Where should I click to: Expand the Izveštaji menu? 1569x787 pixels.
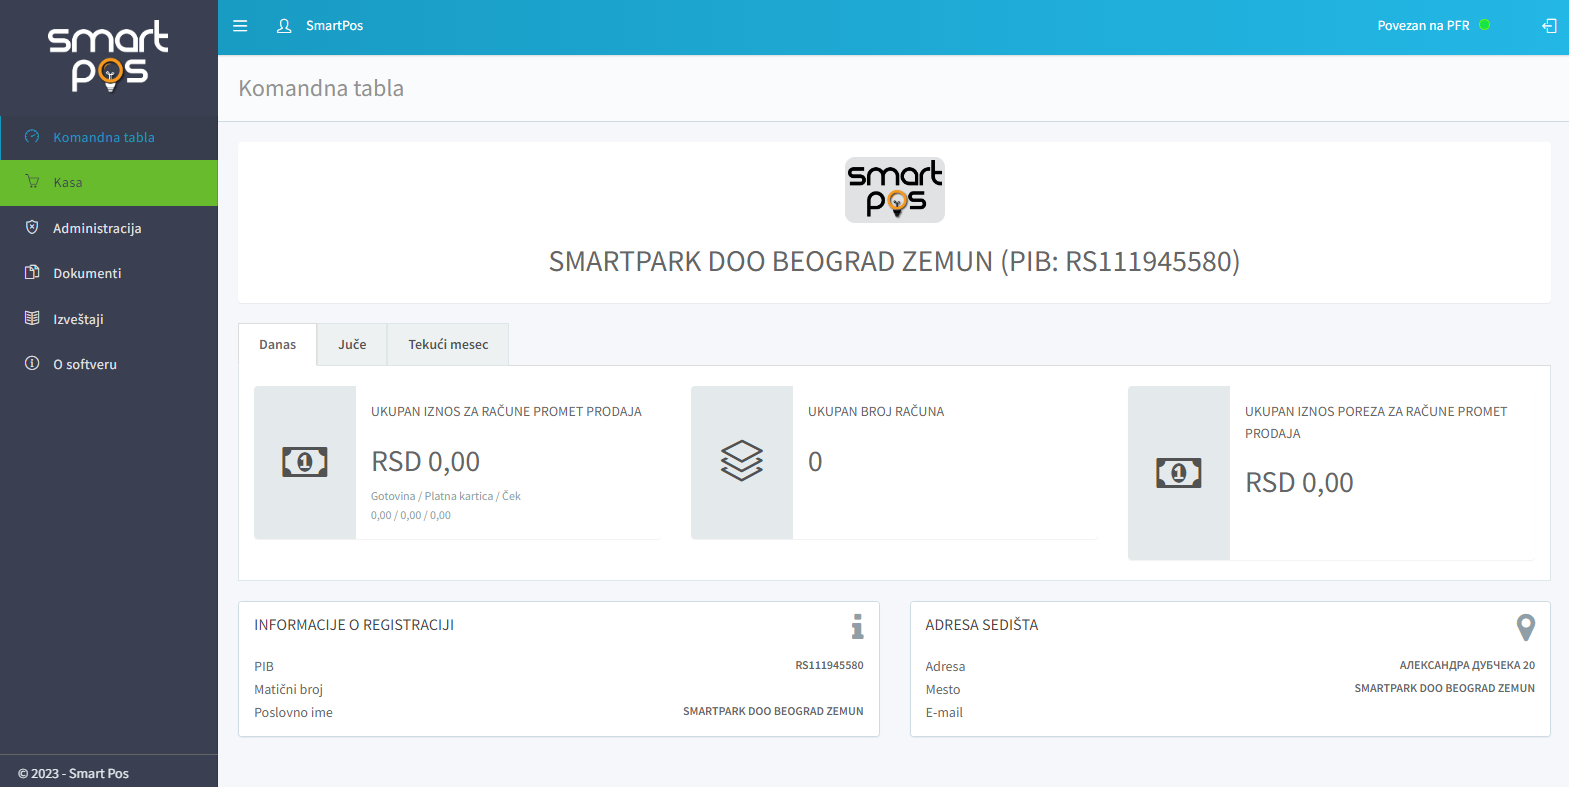click(x=109, y=319)
